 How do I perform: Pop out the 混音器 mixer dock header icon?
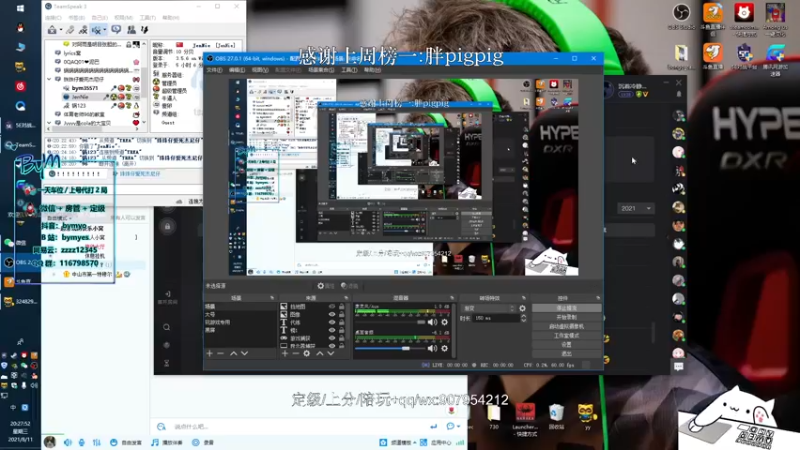coord(452,298)
